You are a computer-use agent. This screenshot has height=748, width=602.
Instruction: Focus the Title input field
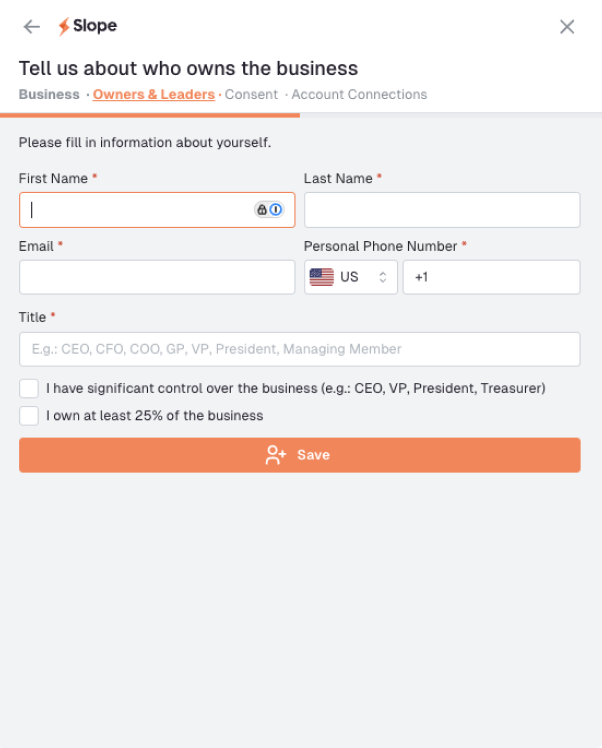(300, 349)
